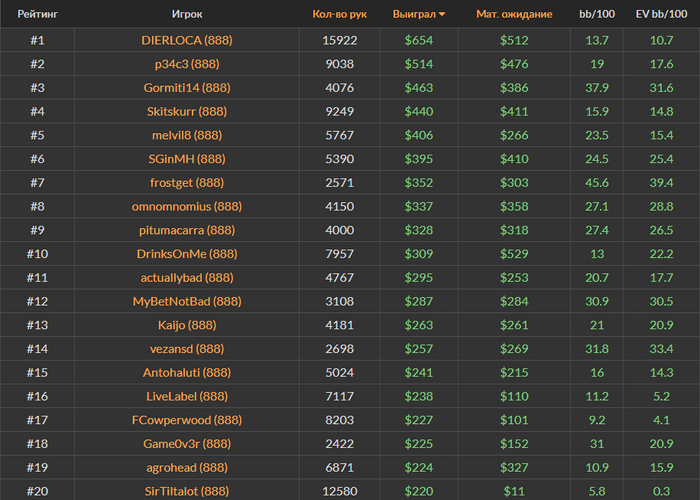Open player LiveLabel (888)
This screenshot has width=700, height=500.
[187, 396]
